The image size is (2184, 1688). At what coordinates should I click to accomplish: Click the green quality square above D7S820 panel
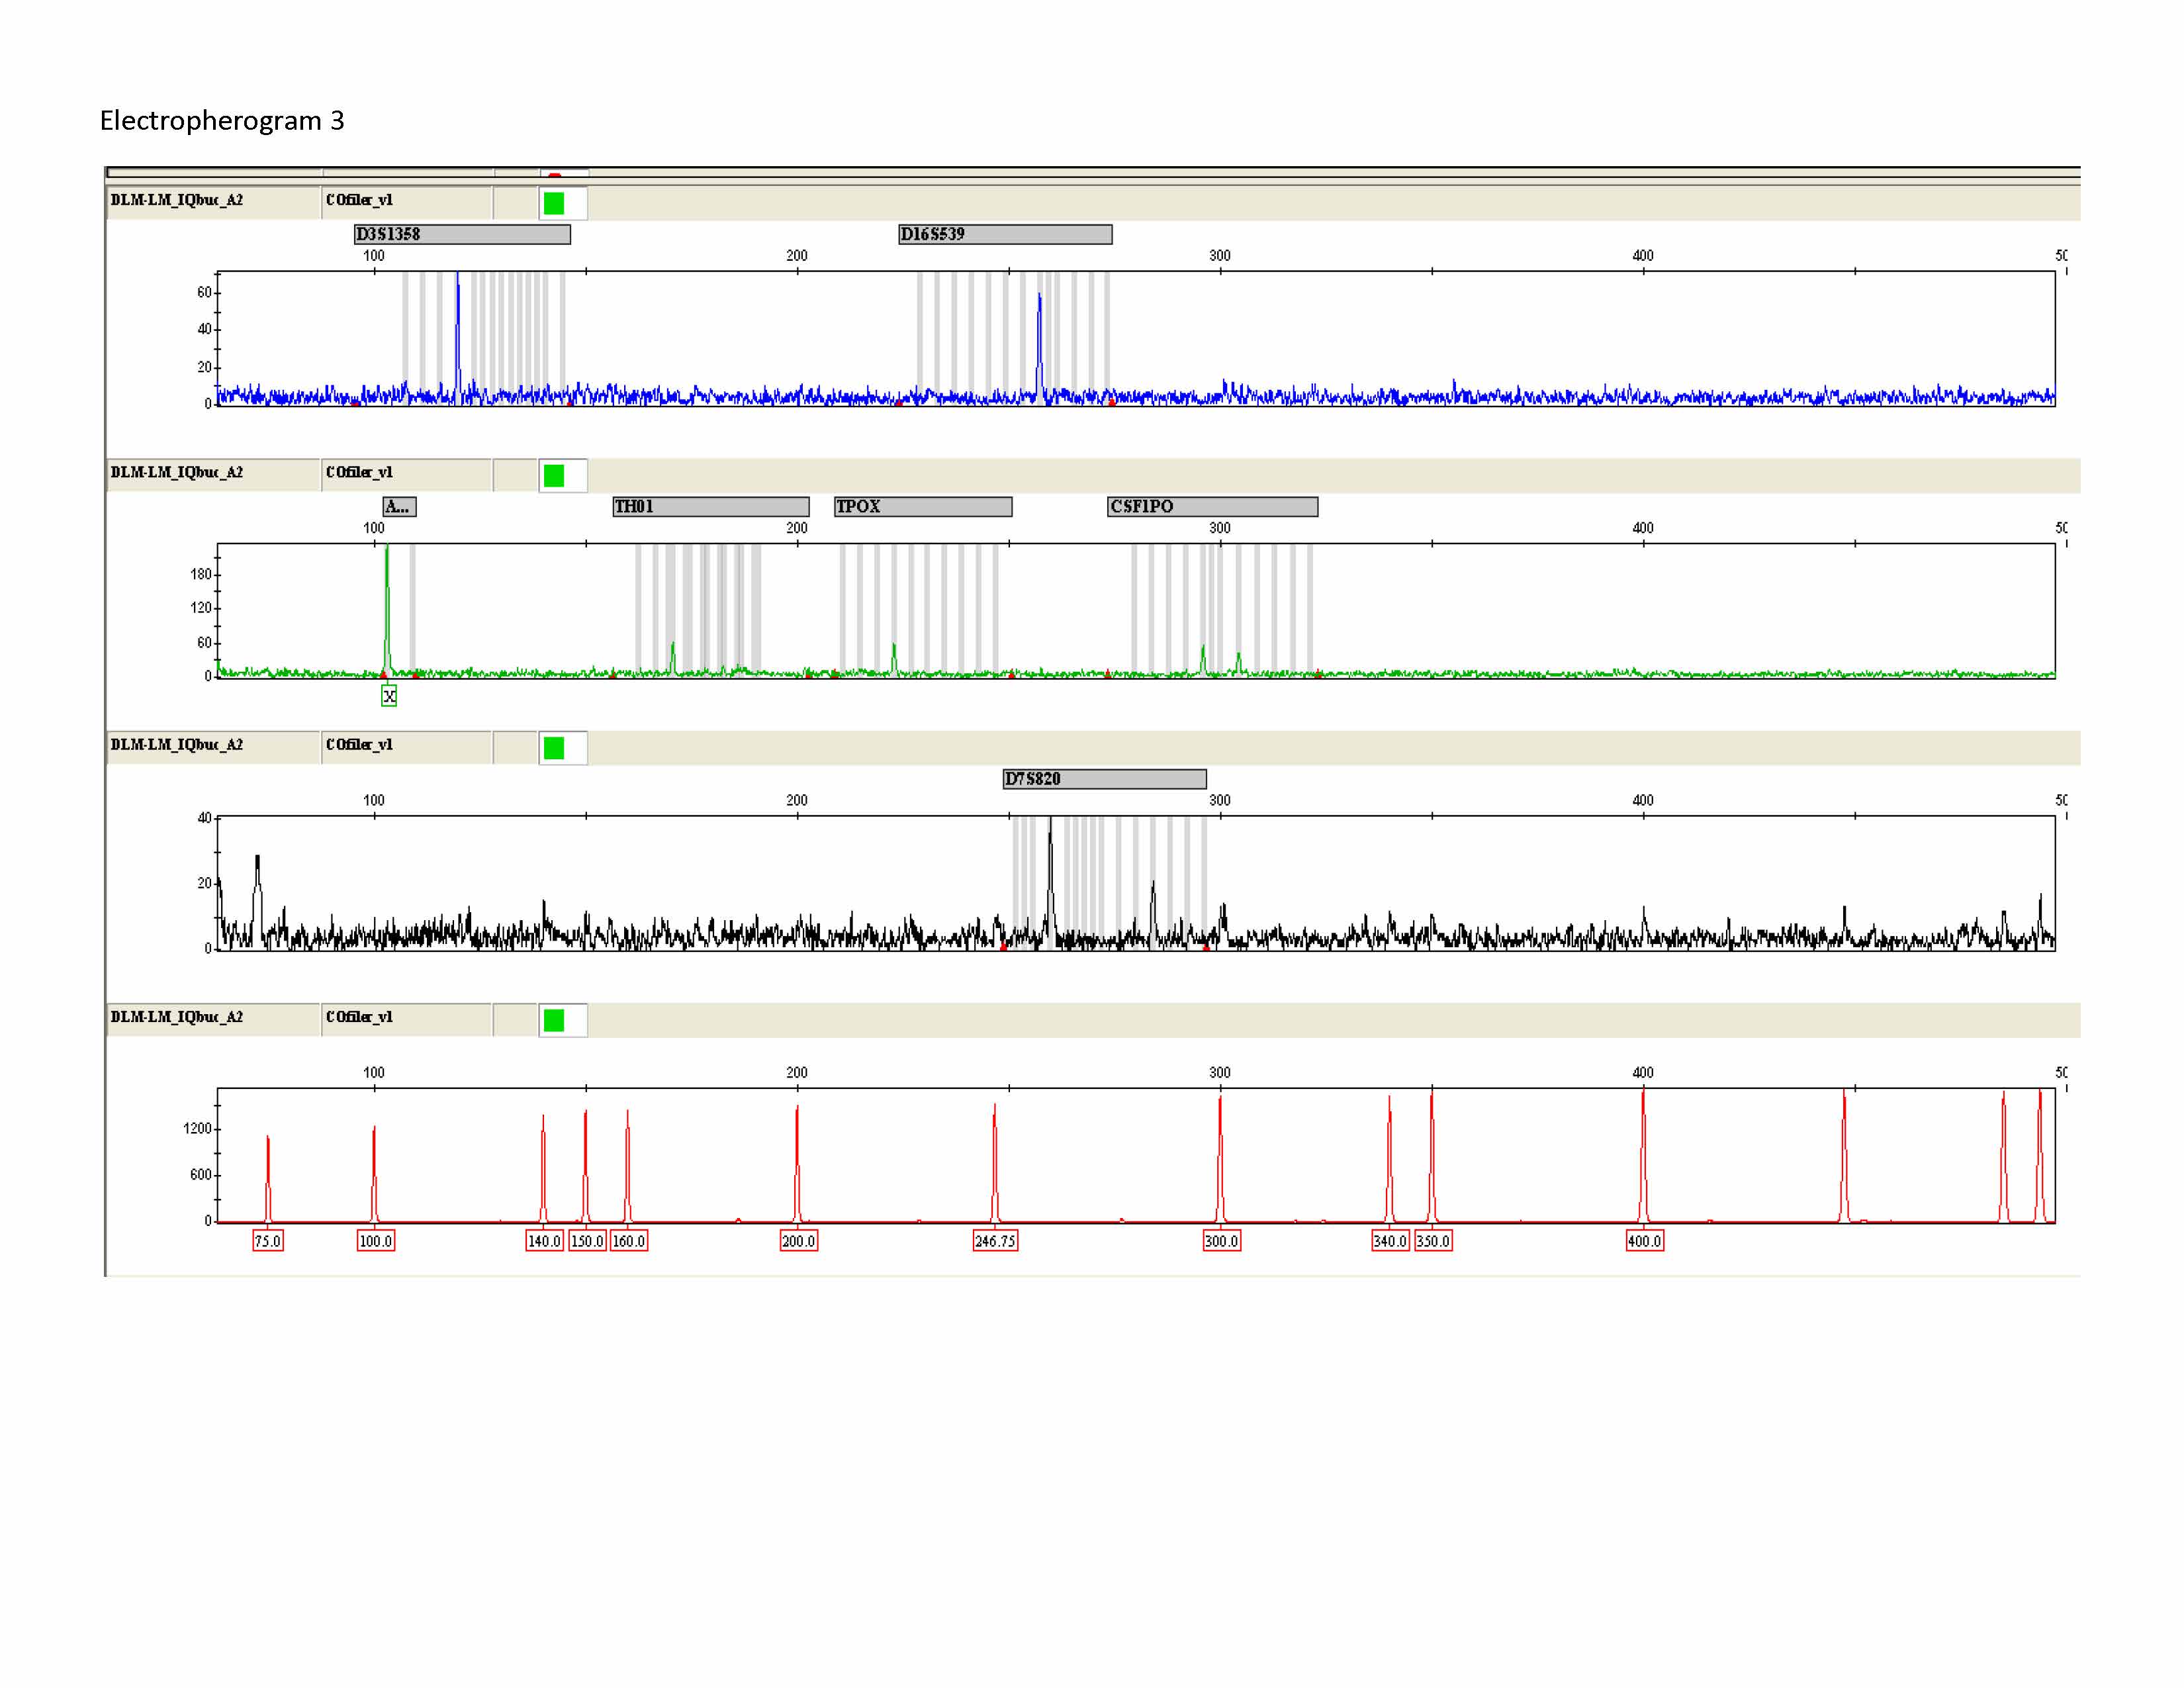pyautogui.click(x=553, y=747)
